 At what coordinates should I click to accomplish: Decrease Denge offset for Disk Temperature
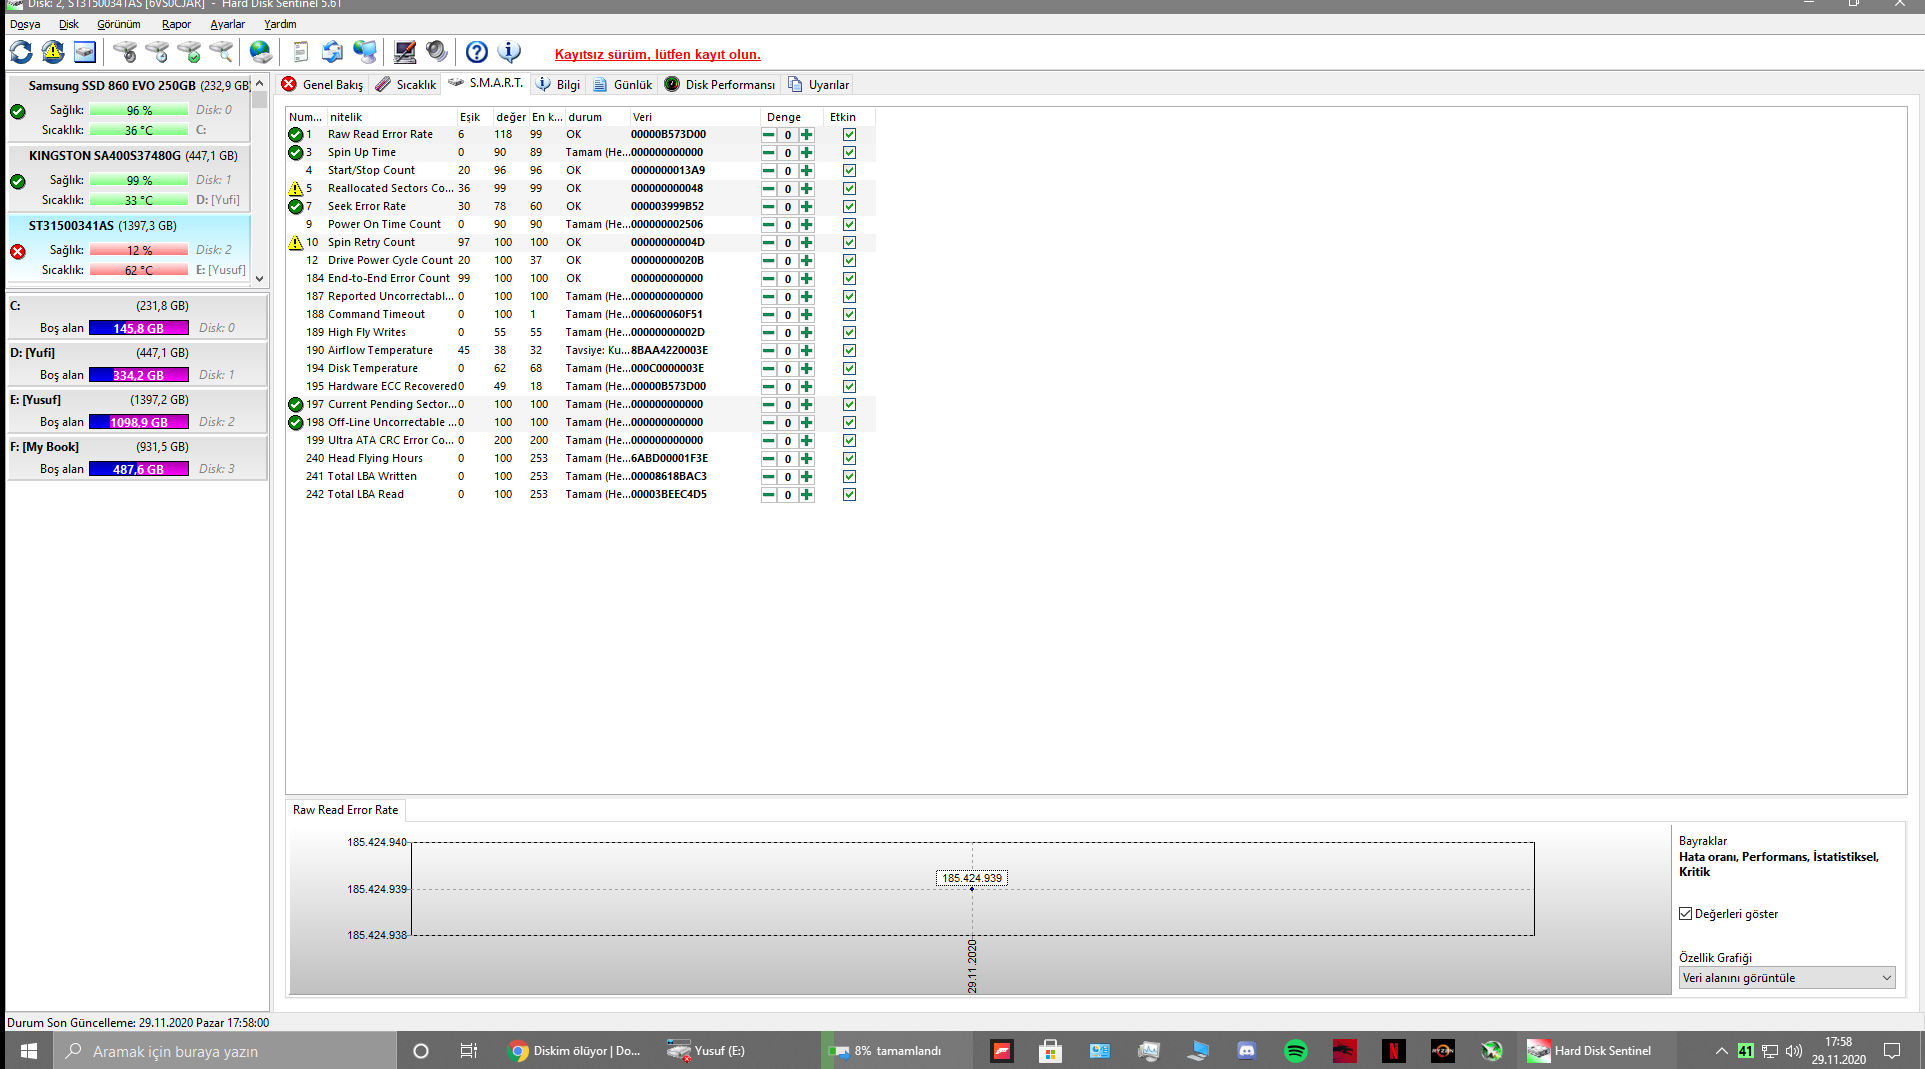pyautogui.click(x=769, y=369)
